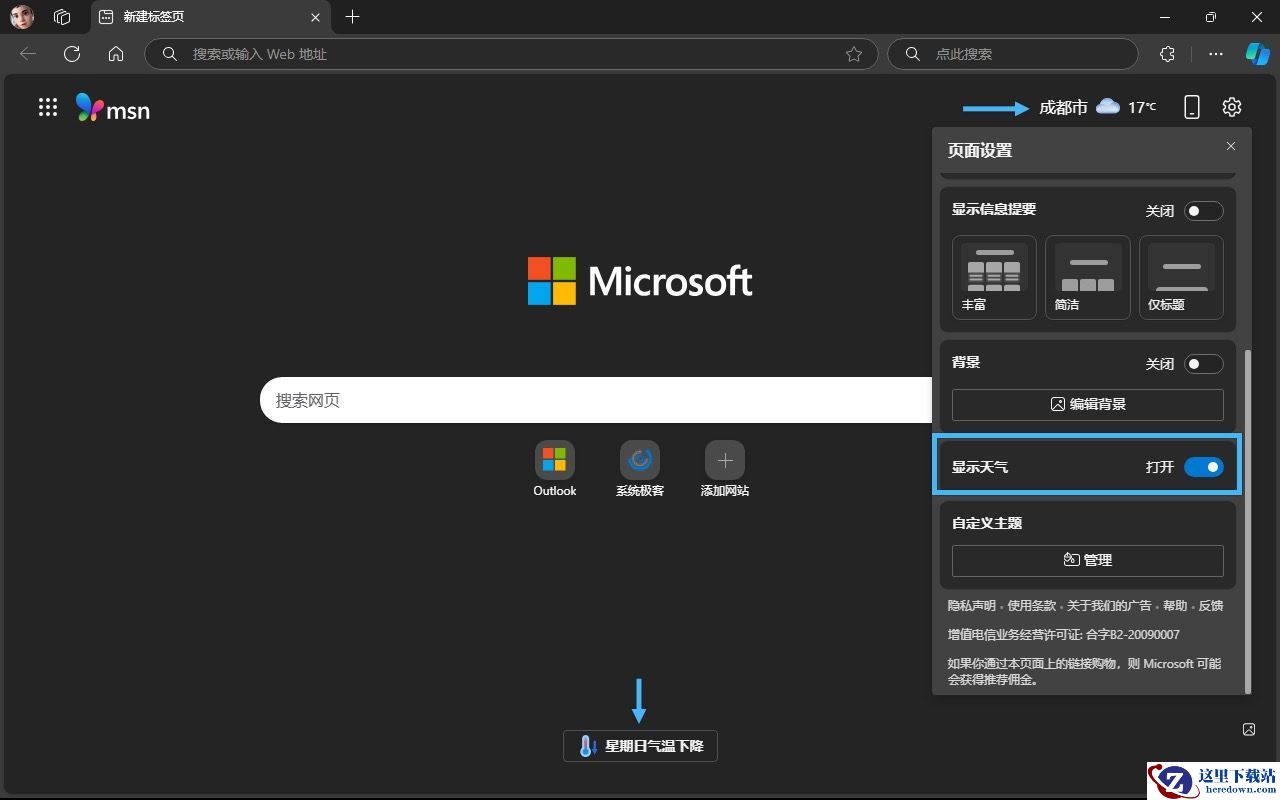
Task: Minimize the browser window
Action: click(x=1165, y=17)
